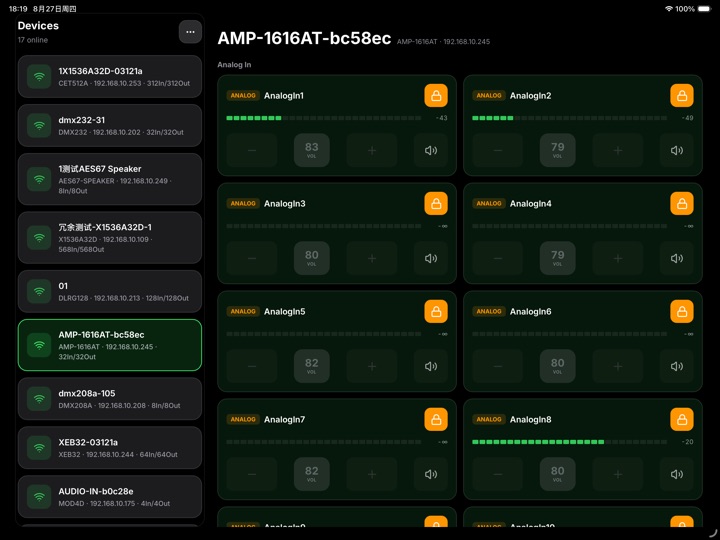The width and height of the screenshot is (720, 540).
Task: Decrease AnalogIn8 volume with minus button
Action: pyautogui.click(x=498, y=474)
